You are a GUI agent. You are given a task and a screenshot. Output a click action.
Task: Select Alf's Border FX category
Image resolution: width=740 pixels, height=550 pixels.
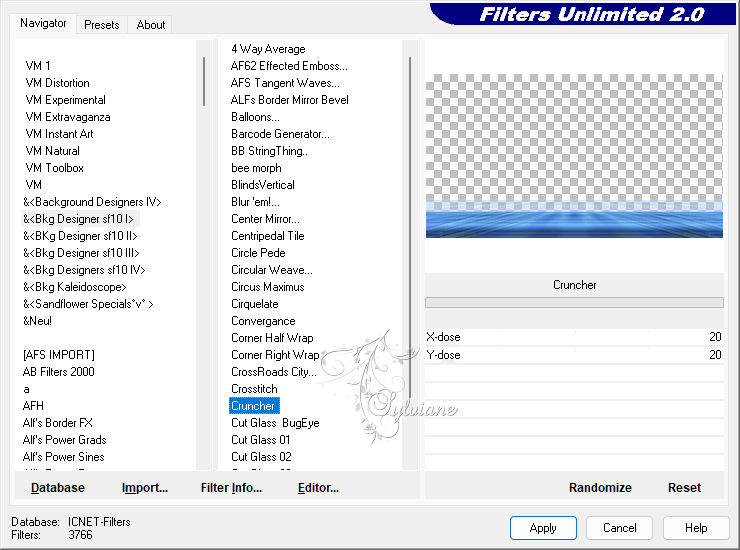(58, 423)
